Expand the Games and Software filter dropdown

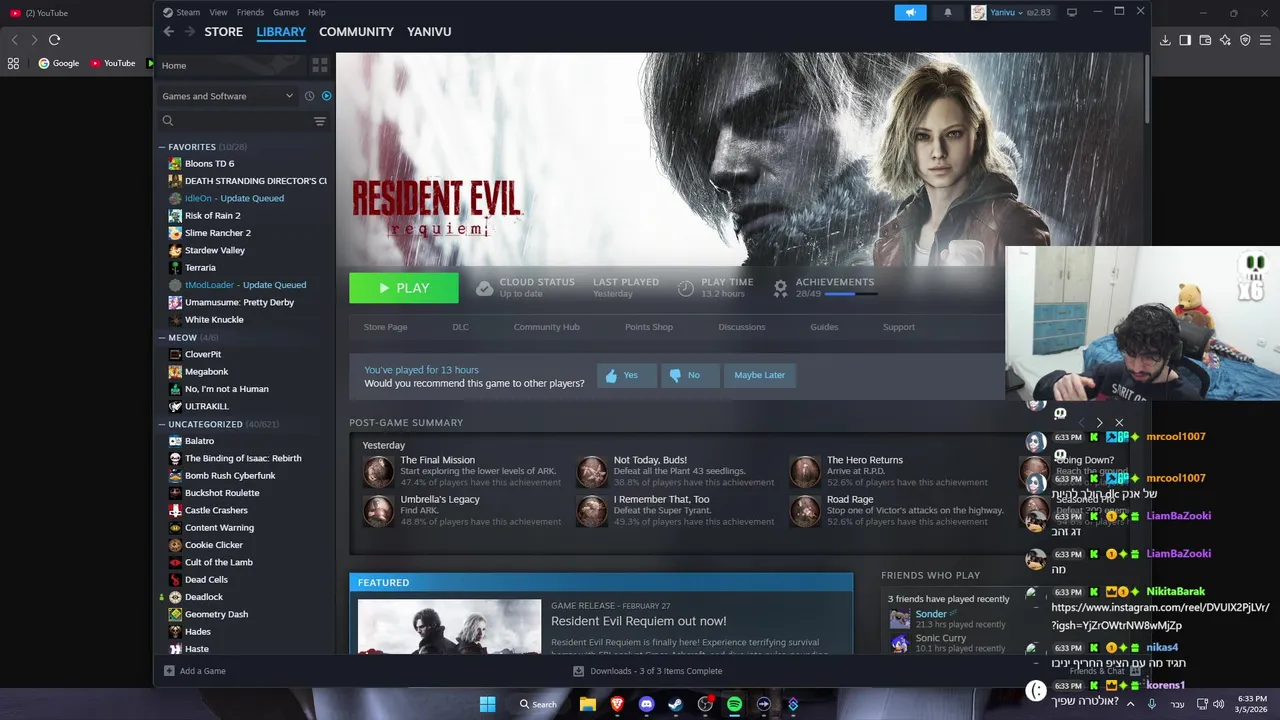(x=228, y=96)
